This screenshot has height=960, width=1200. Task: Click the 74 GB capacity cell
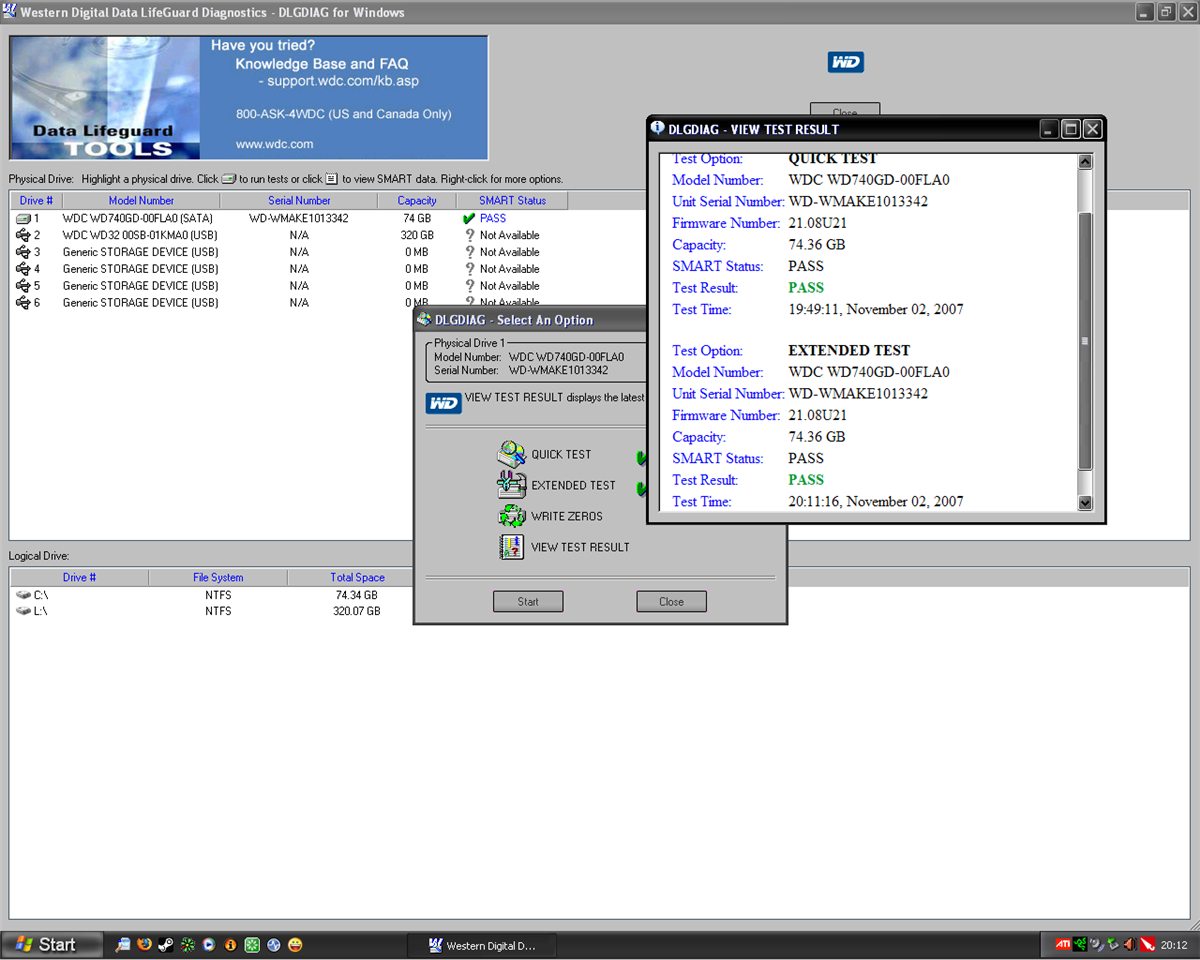pyautogui.click(x=417, y=218)
